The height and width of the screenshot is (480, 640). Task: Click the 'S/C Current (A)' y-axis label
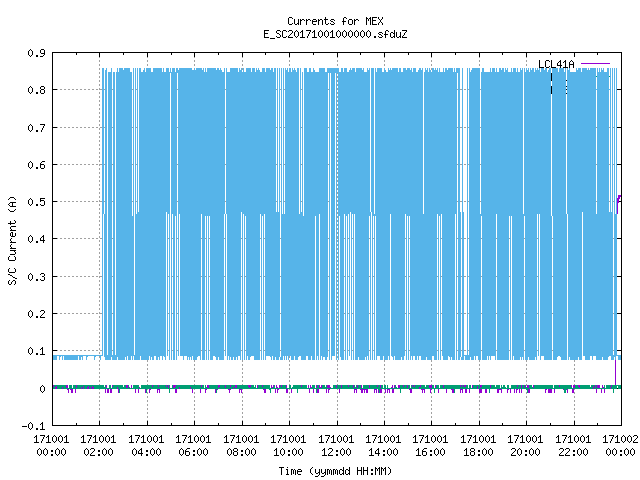click(12, 240)
